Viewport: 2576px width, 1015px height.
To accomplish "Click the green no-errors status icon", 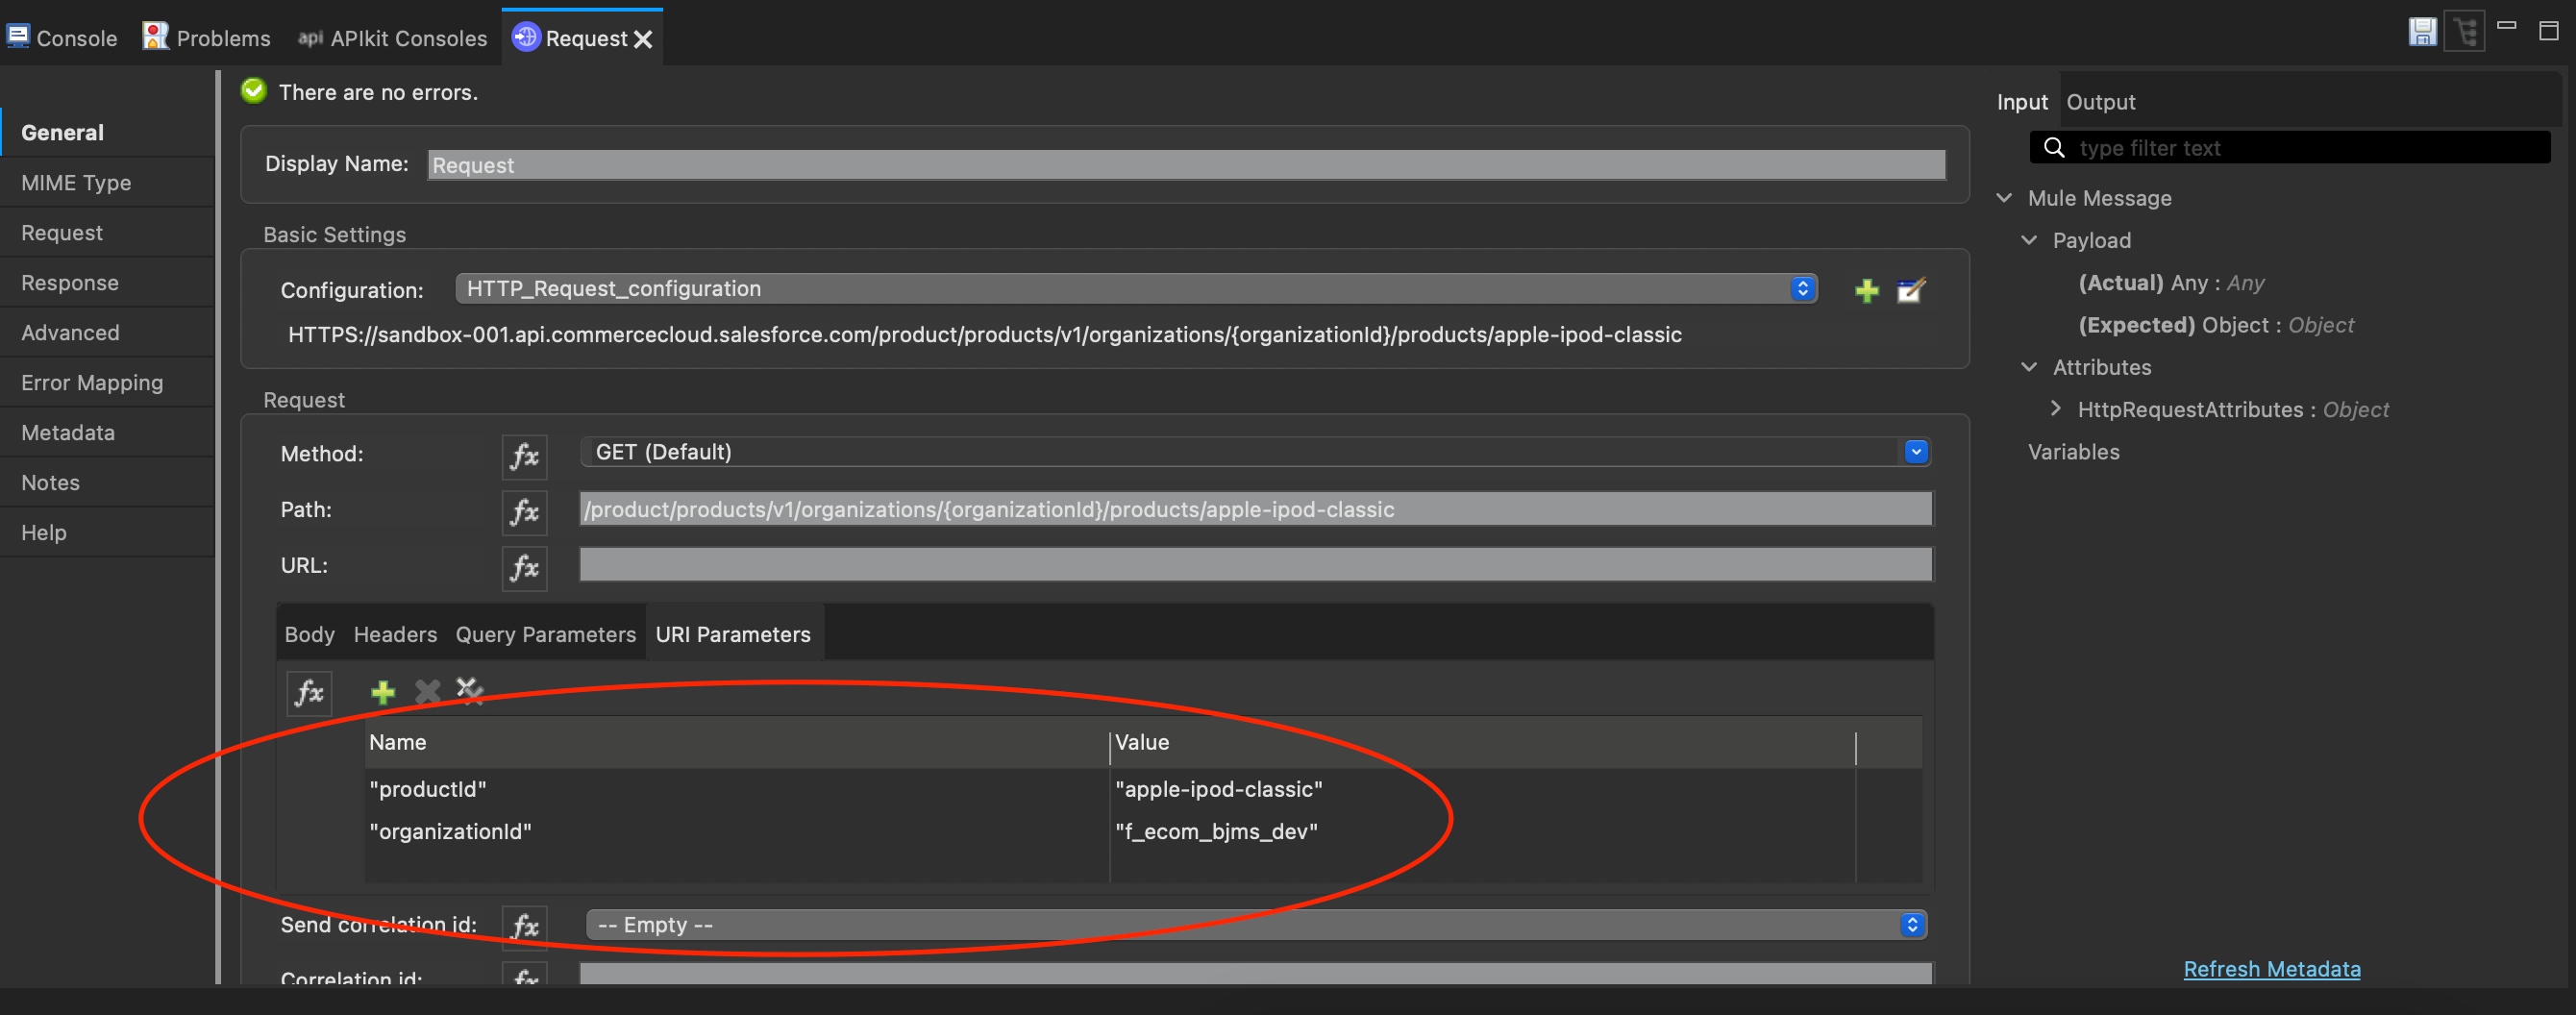I will 254,91.
